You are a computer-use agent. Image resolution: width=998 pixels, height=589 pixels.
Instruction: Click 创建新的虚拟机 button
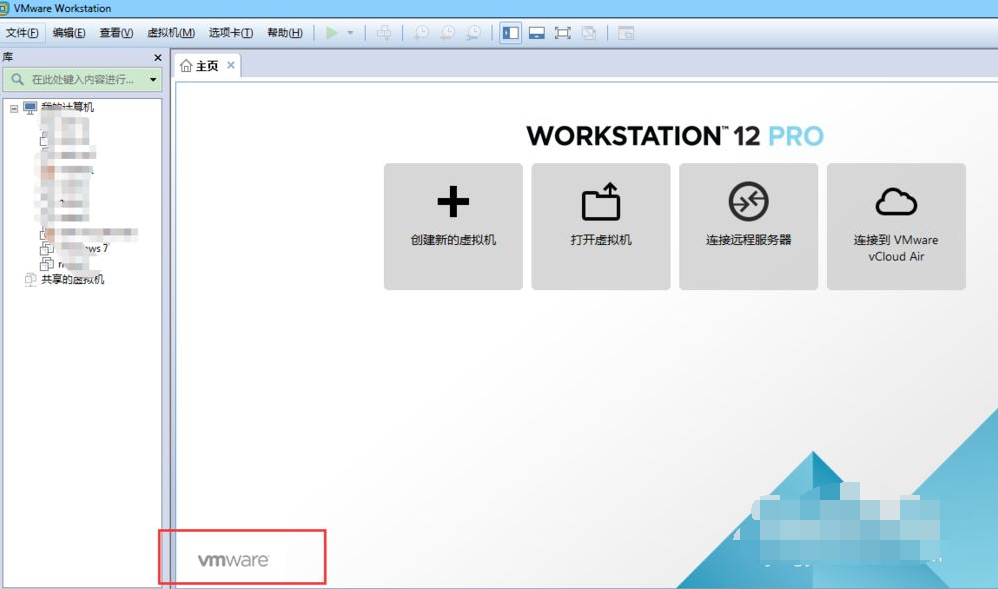[453, 225]
